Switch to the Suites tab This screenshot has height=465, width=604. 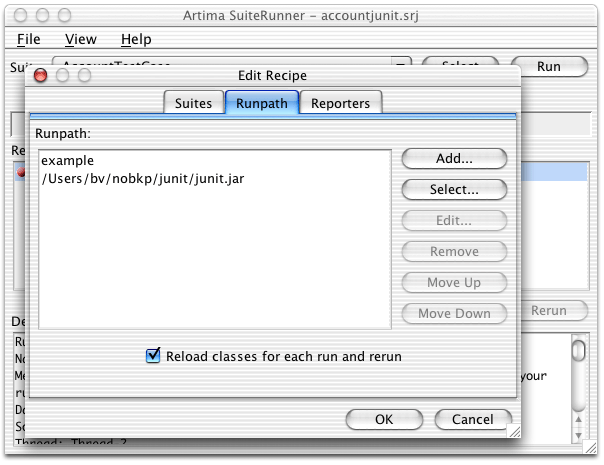pos(193,103)
